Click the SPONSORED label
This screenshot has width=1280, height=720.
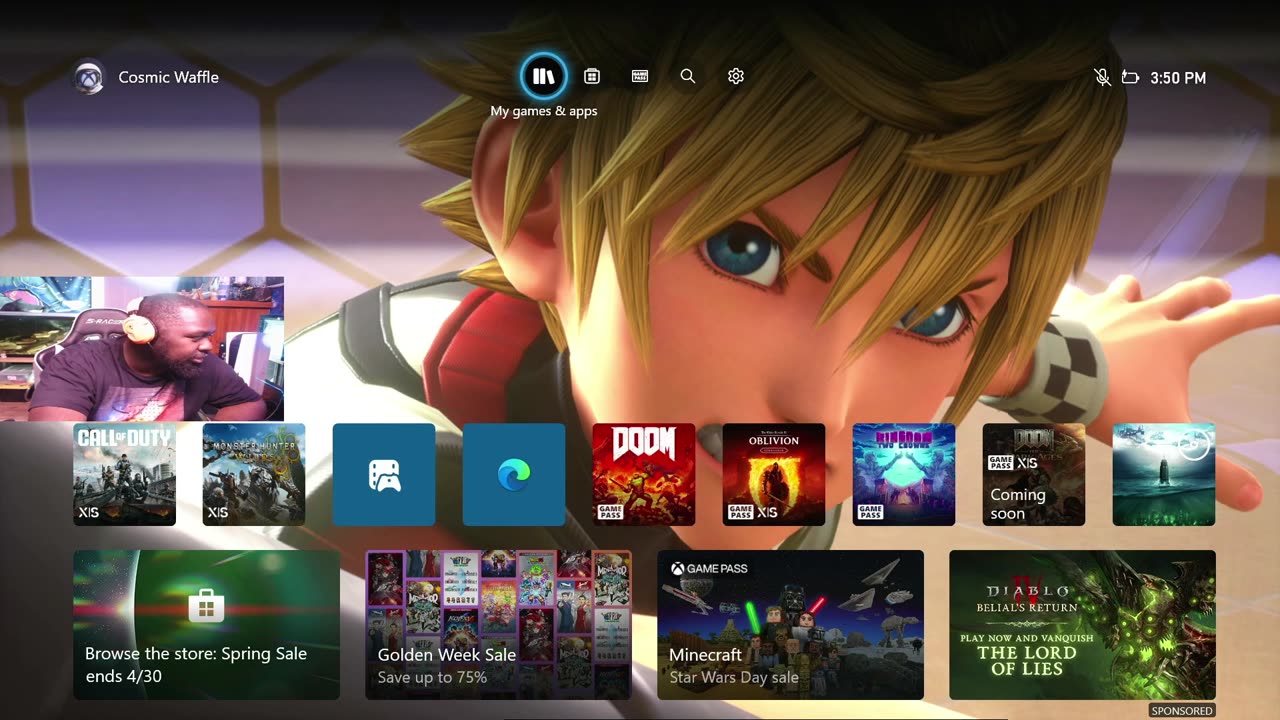(1182, 711)
